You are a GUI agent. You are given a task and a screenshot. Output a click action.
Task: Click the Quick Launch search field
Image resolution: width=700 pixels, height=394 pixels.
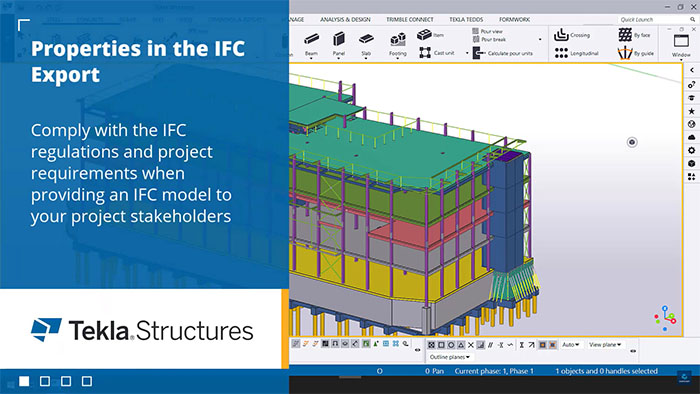656,20
